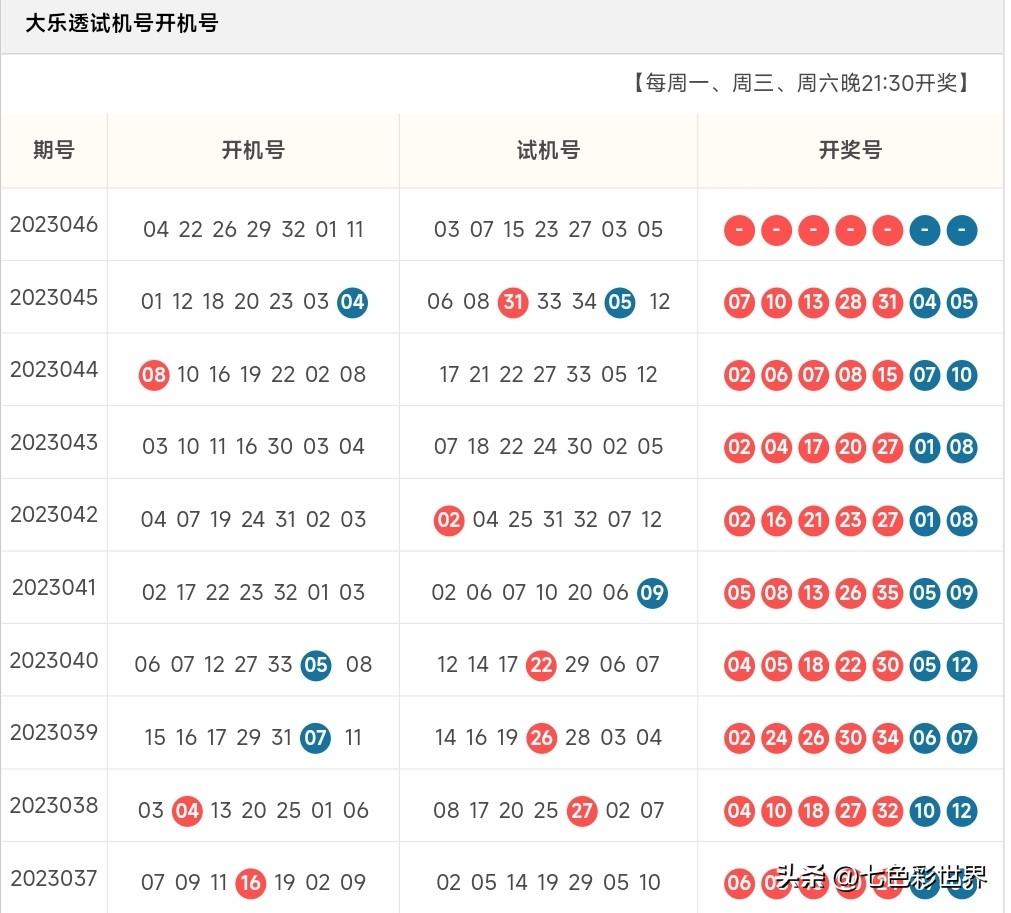Click blue 04 ball in 2023045 开奖号
Screen dimensions: 1011x913
coord(925,302)
